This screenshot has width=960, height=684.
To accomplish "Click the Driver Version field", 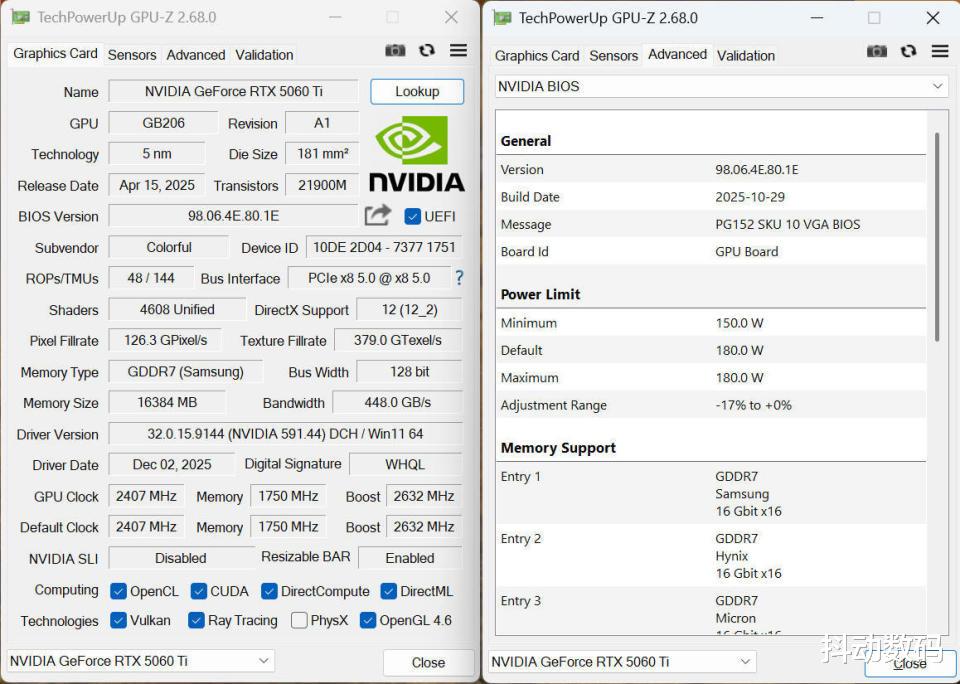I will pos(285,434).
